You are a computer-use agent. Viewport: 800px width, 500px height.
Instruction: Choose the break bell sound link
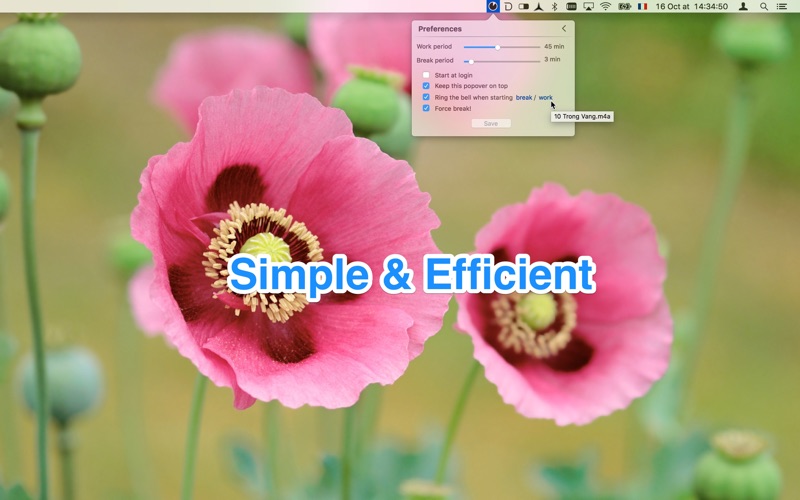pyautogui.click(x=524, y=97)
